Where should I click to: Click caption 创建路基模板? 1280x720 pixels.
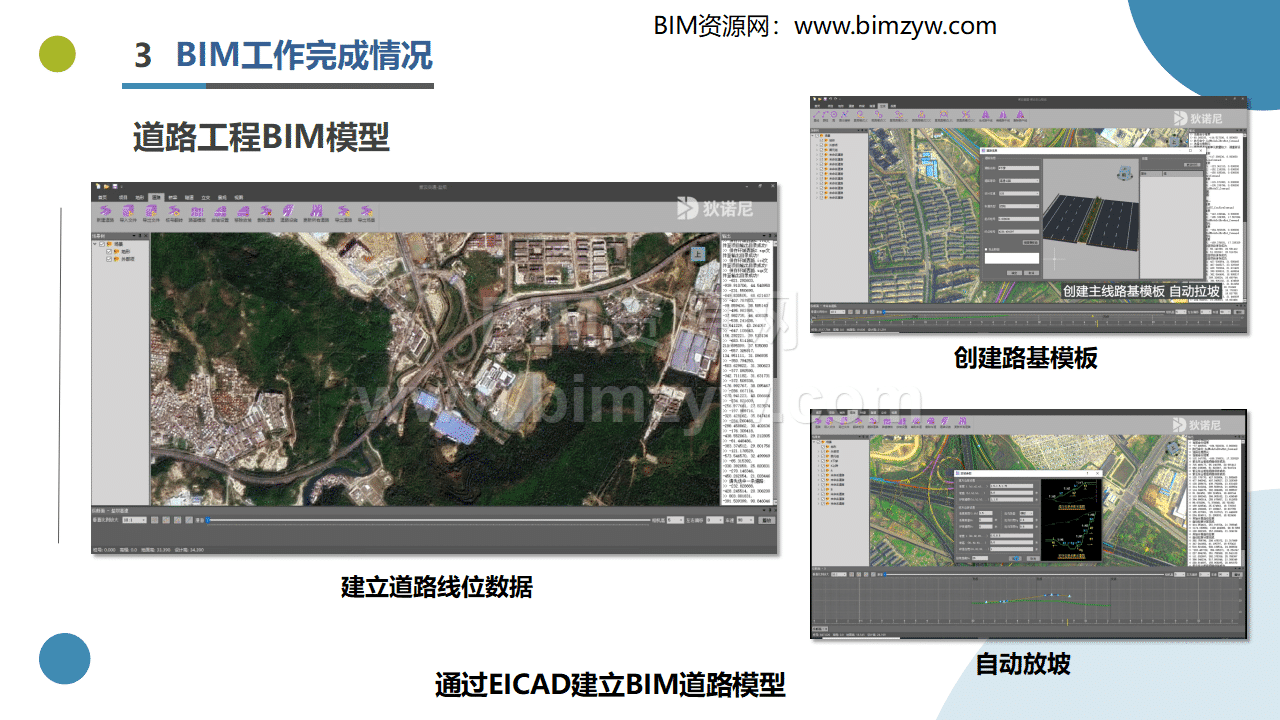pyautogui.click(x=1025, y=358)
